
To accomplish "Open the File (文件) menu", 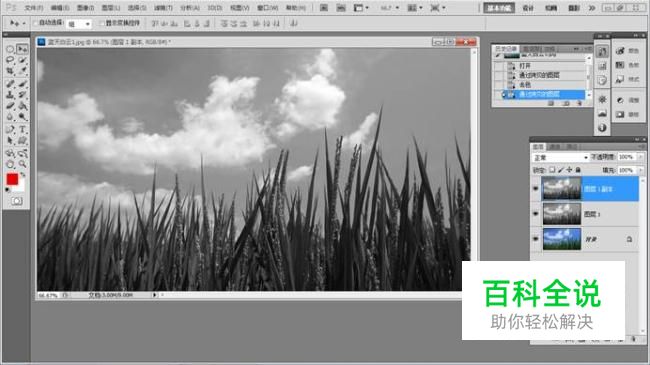I will (x=34, y=8).
